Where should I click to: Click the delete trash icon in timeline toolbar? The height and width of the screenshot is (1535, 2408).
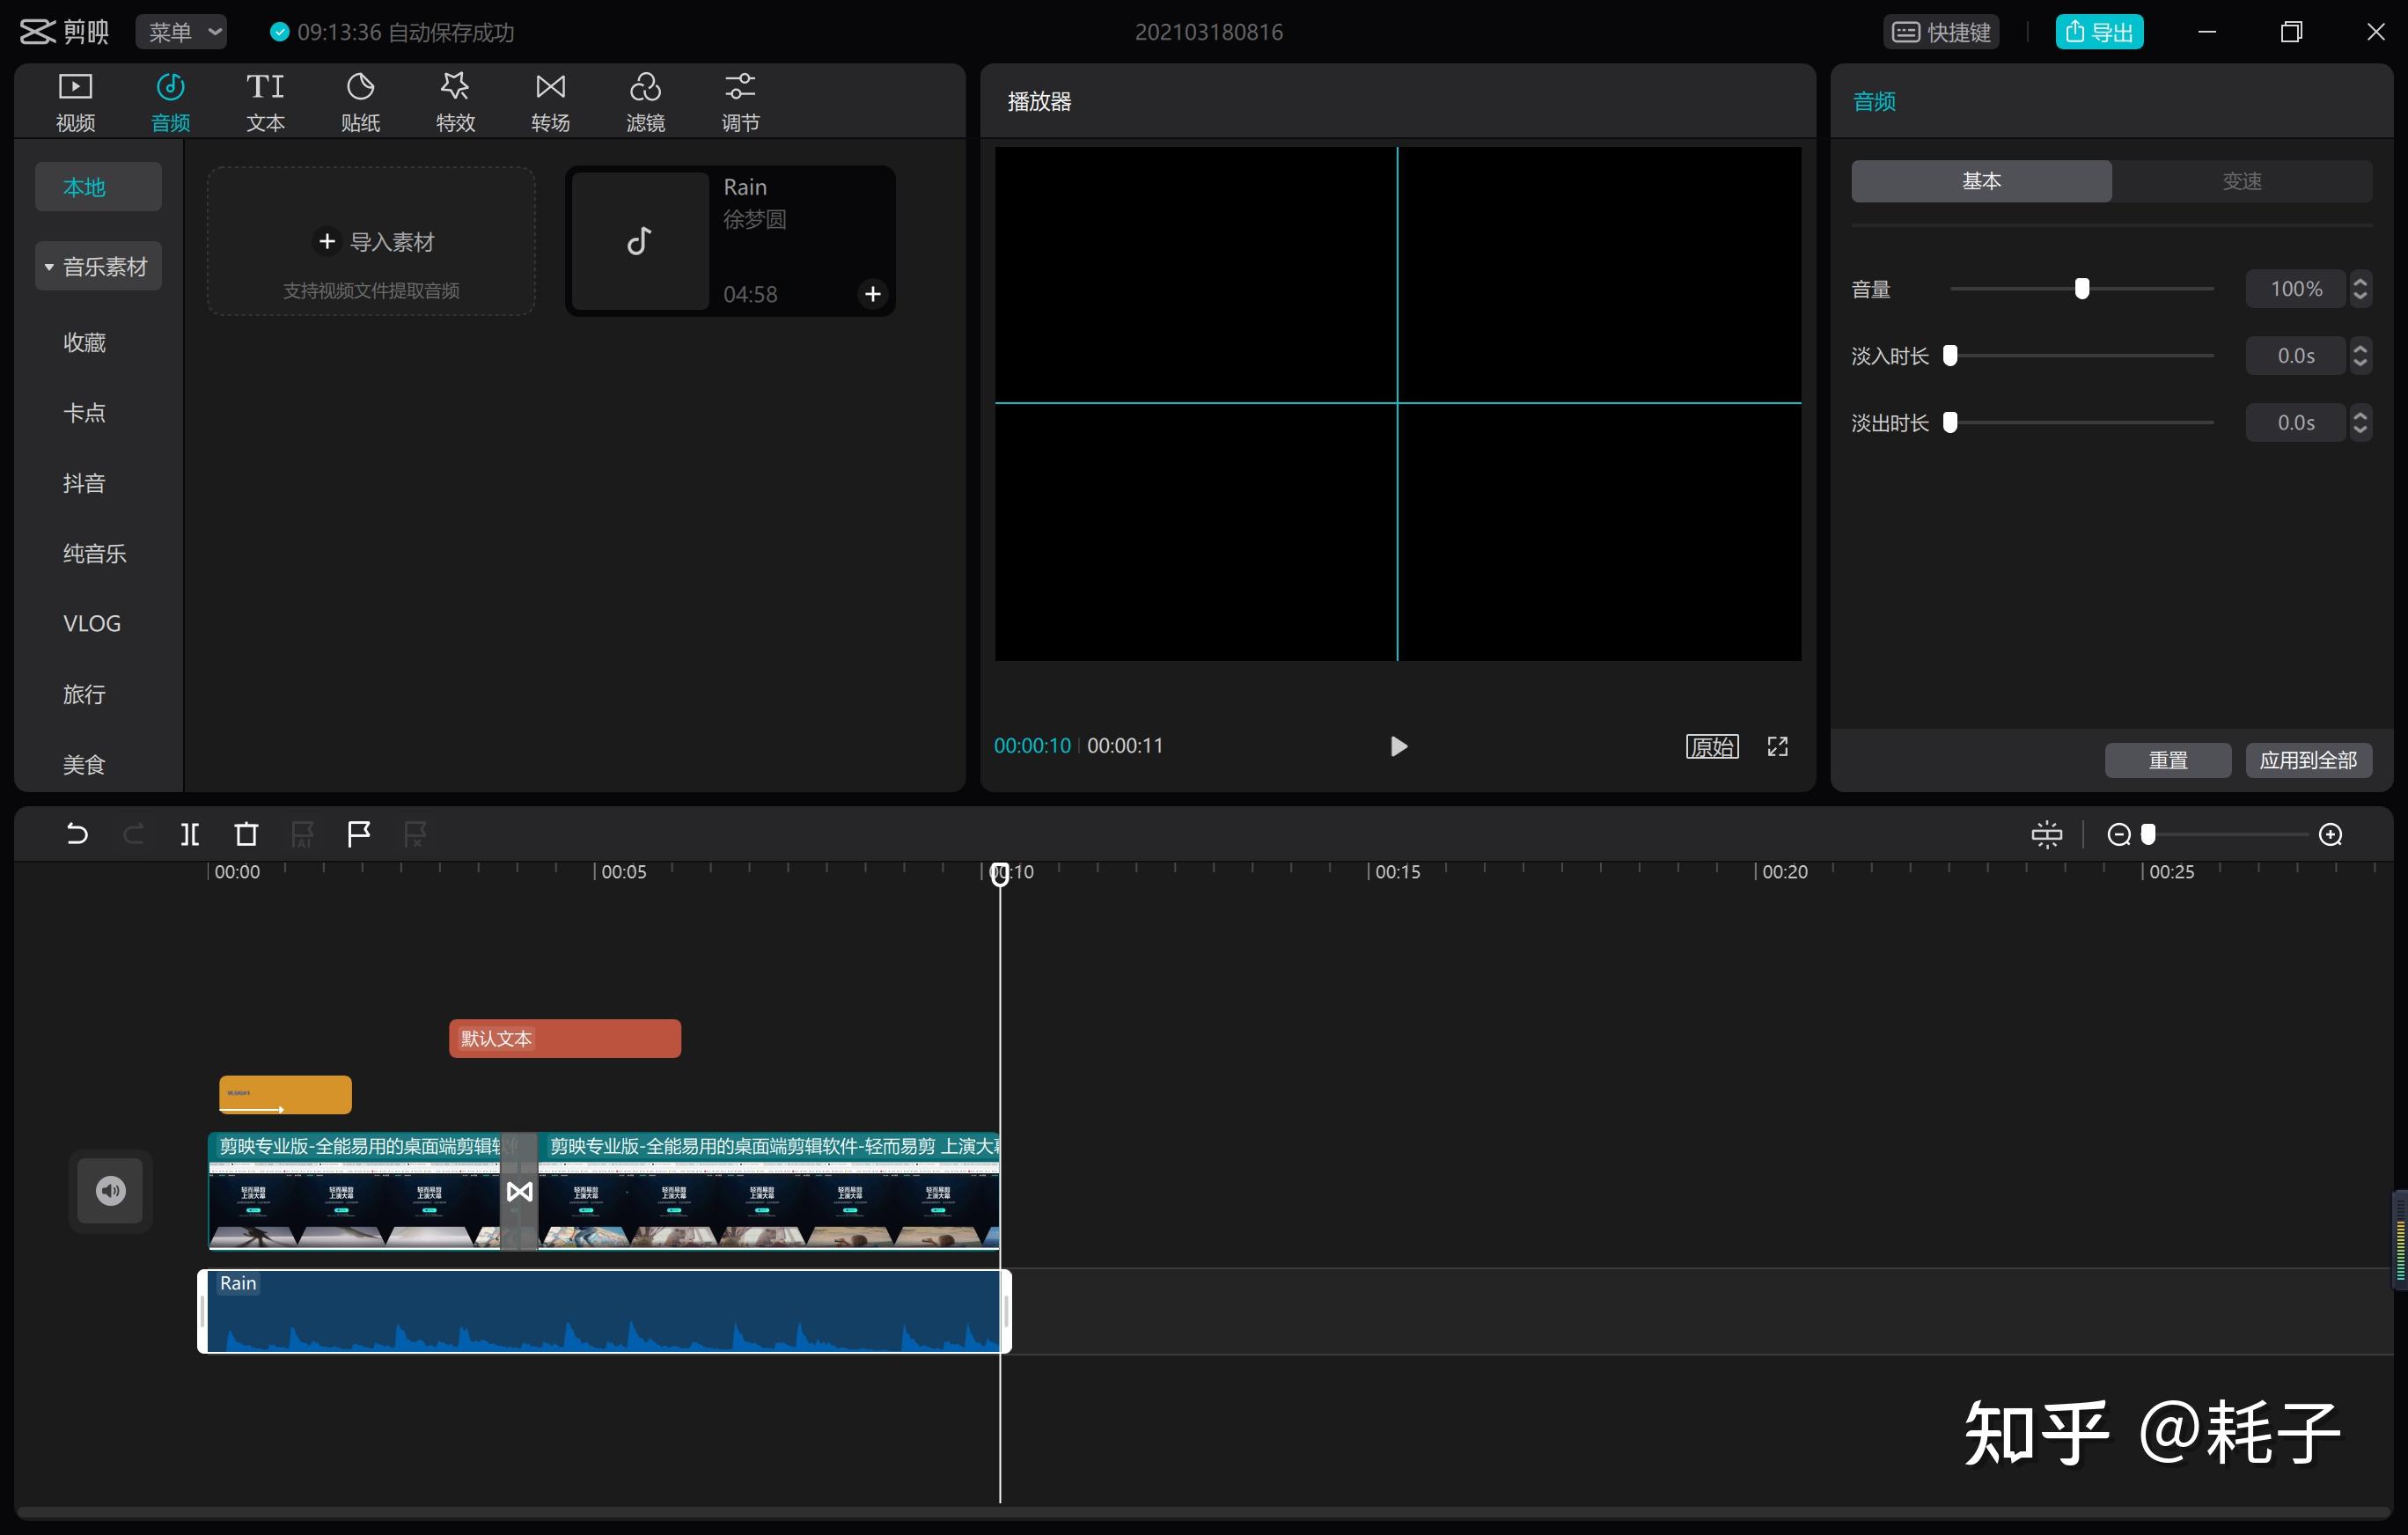[x=246, y=834]
